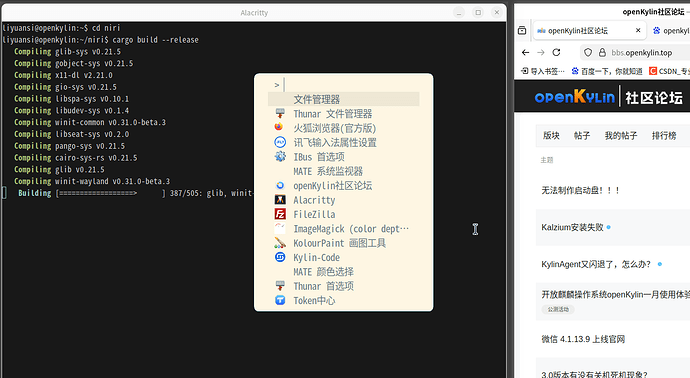Click the padlock site security icon
Viewport: 690px width, 378px height.
602,52
